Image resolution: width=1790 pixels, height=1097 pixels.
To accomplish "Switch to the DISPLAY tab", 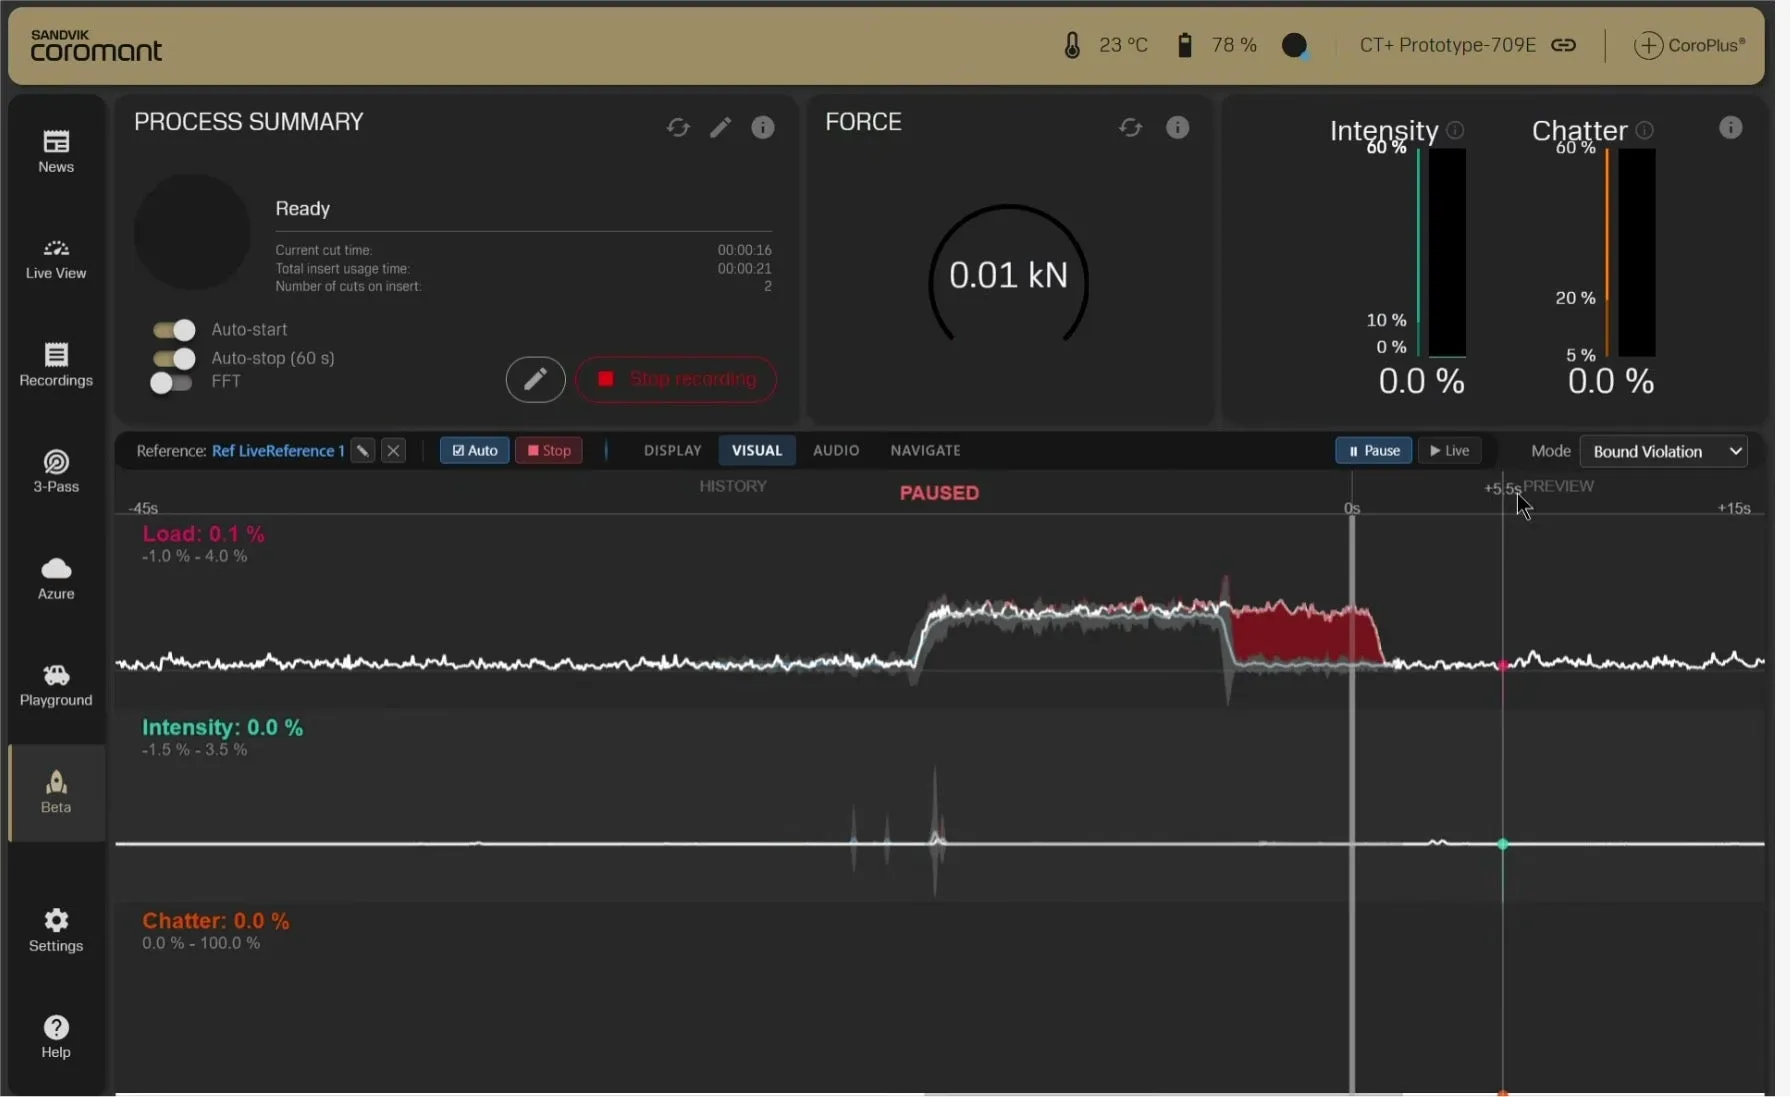I will click(x=672, y=451).
